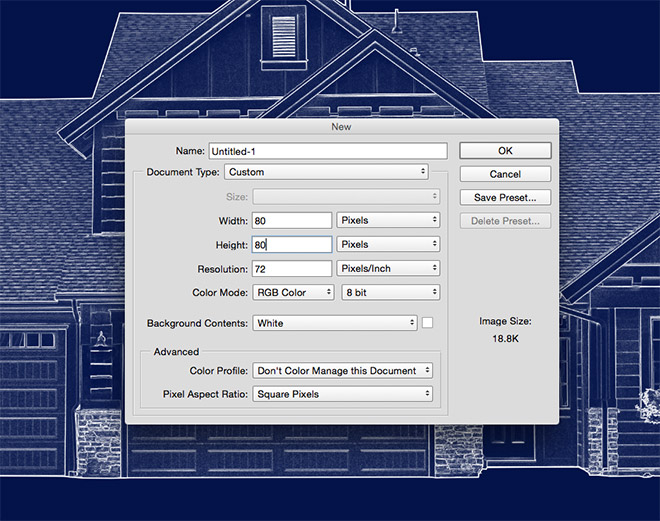Click the Save Preset button
Screen dimensions: 660x521
(x=505, y=198)
